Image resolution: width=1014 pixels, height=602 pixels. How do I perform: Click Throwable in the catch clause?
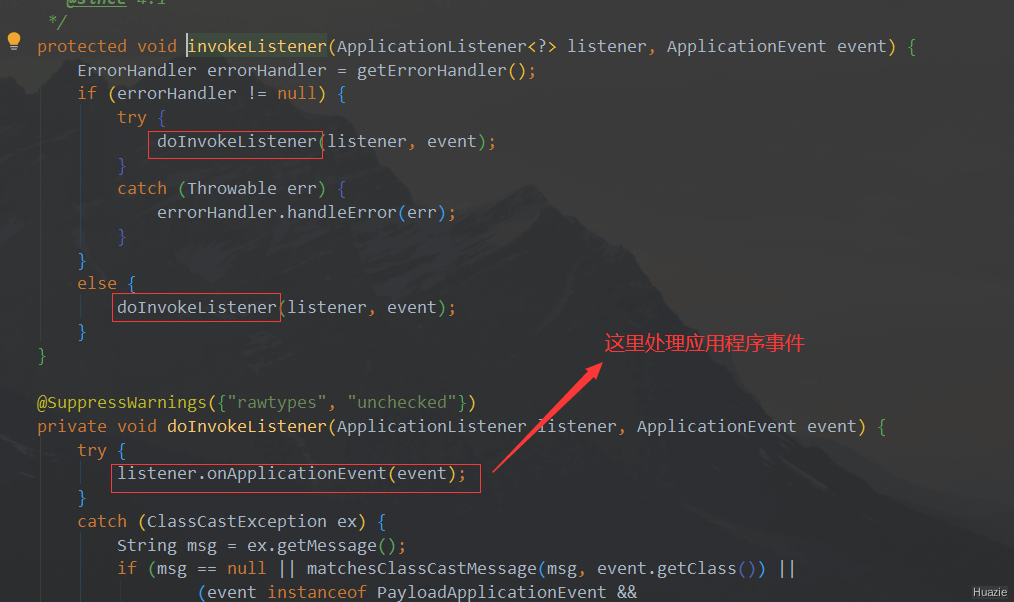coord(232,189)
